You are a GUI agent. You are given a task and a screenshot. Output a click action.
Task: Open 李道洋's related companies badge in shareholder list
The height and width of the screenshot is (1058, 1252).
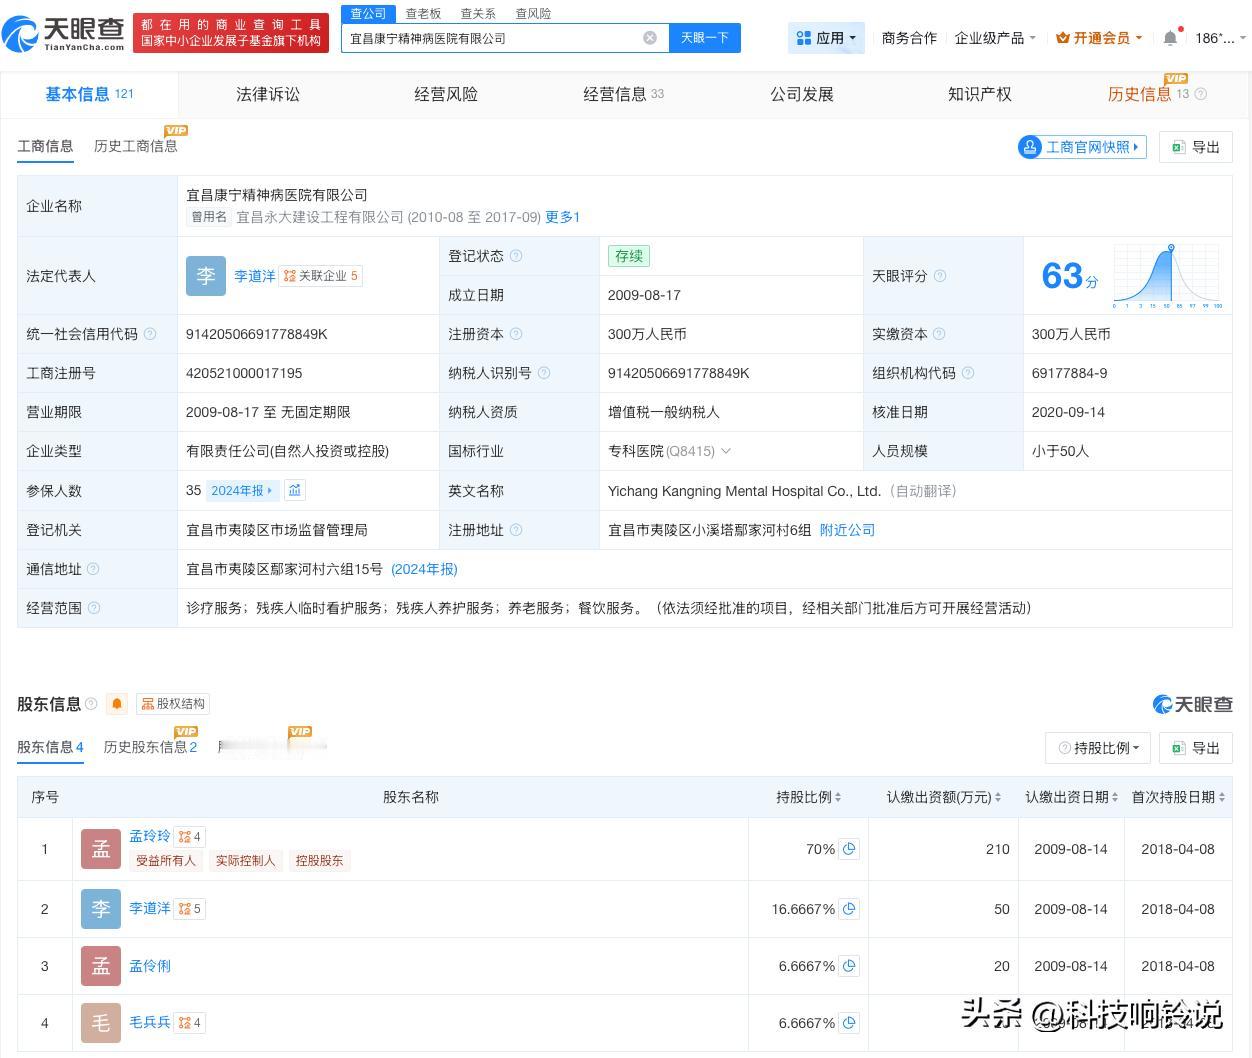[x=190, y=909]
